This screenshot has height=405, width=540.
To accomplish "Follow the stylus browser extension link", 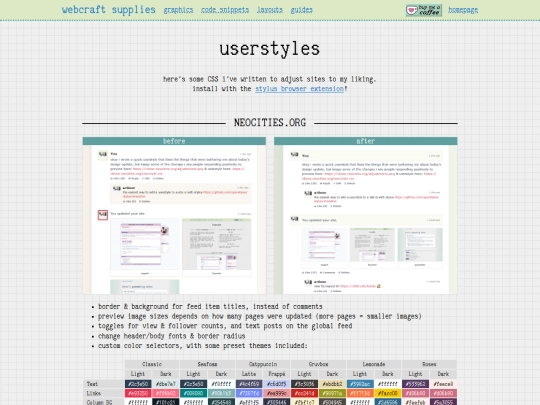I will [x=299, y=89].
